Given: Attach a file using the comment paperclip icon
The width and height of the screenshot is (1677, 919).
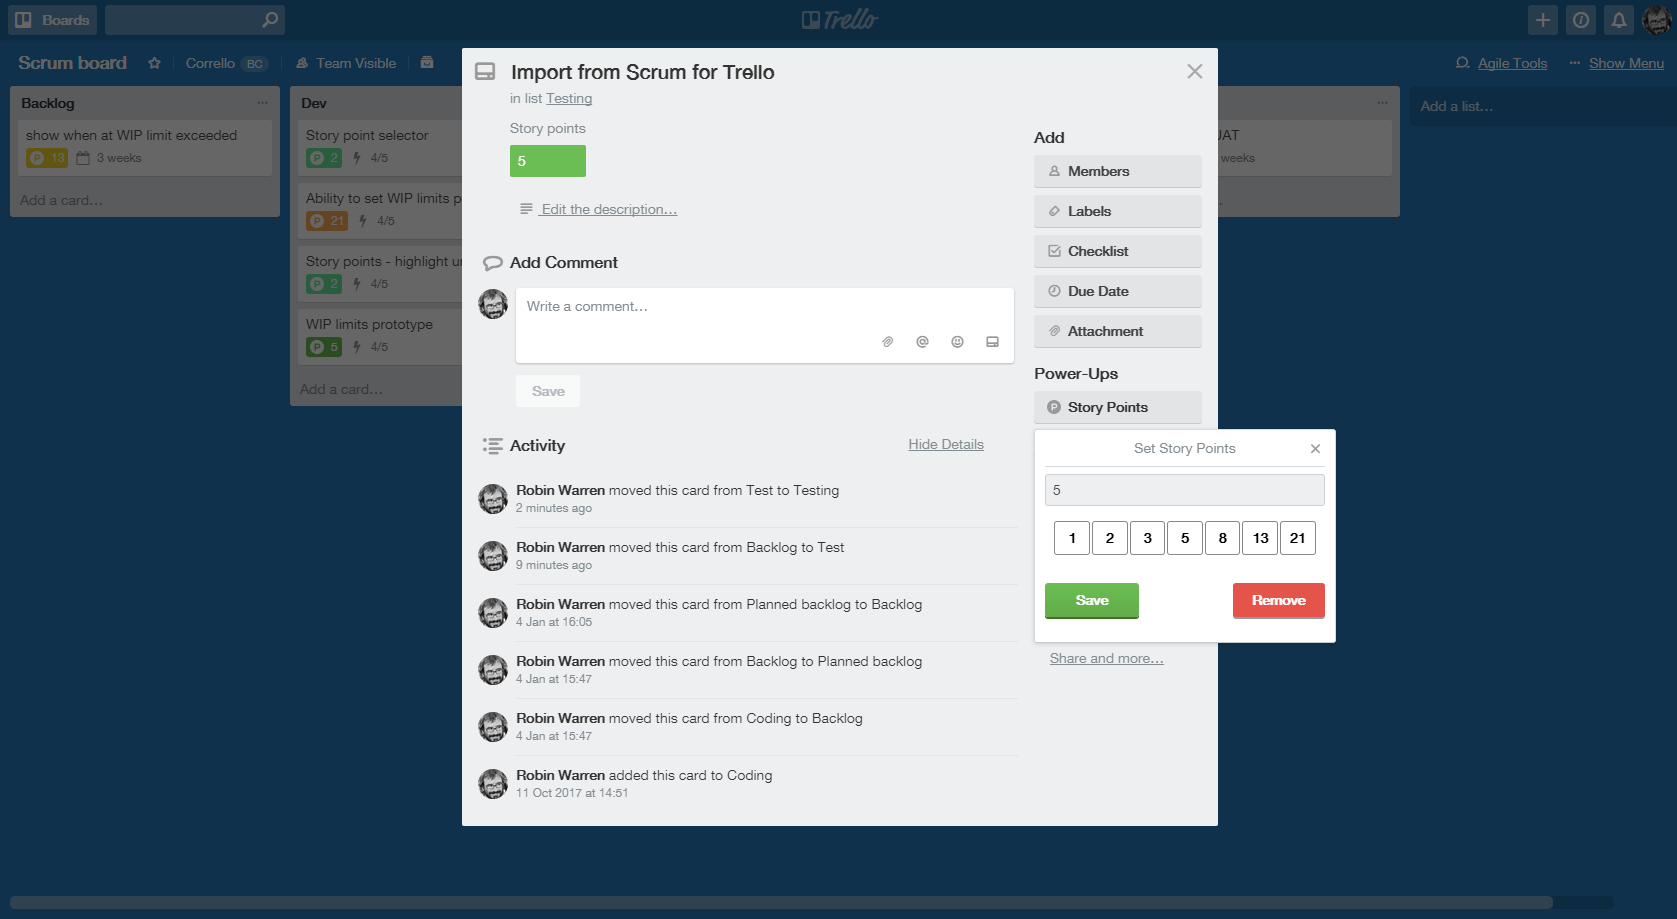Looking at the screenshot, I should click(x=887, y=341).
